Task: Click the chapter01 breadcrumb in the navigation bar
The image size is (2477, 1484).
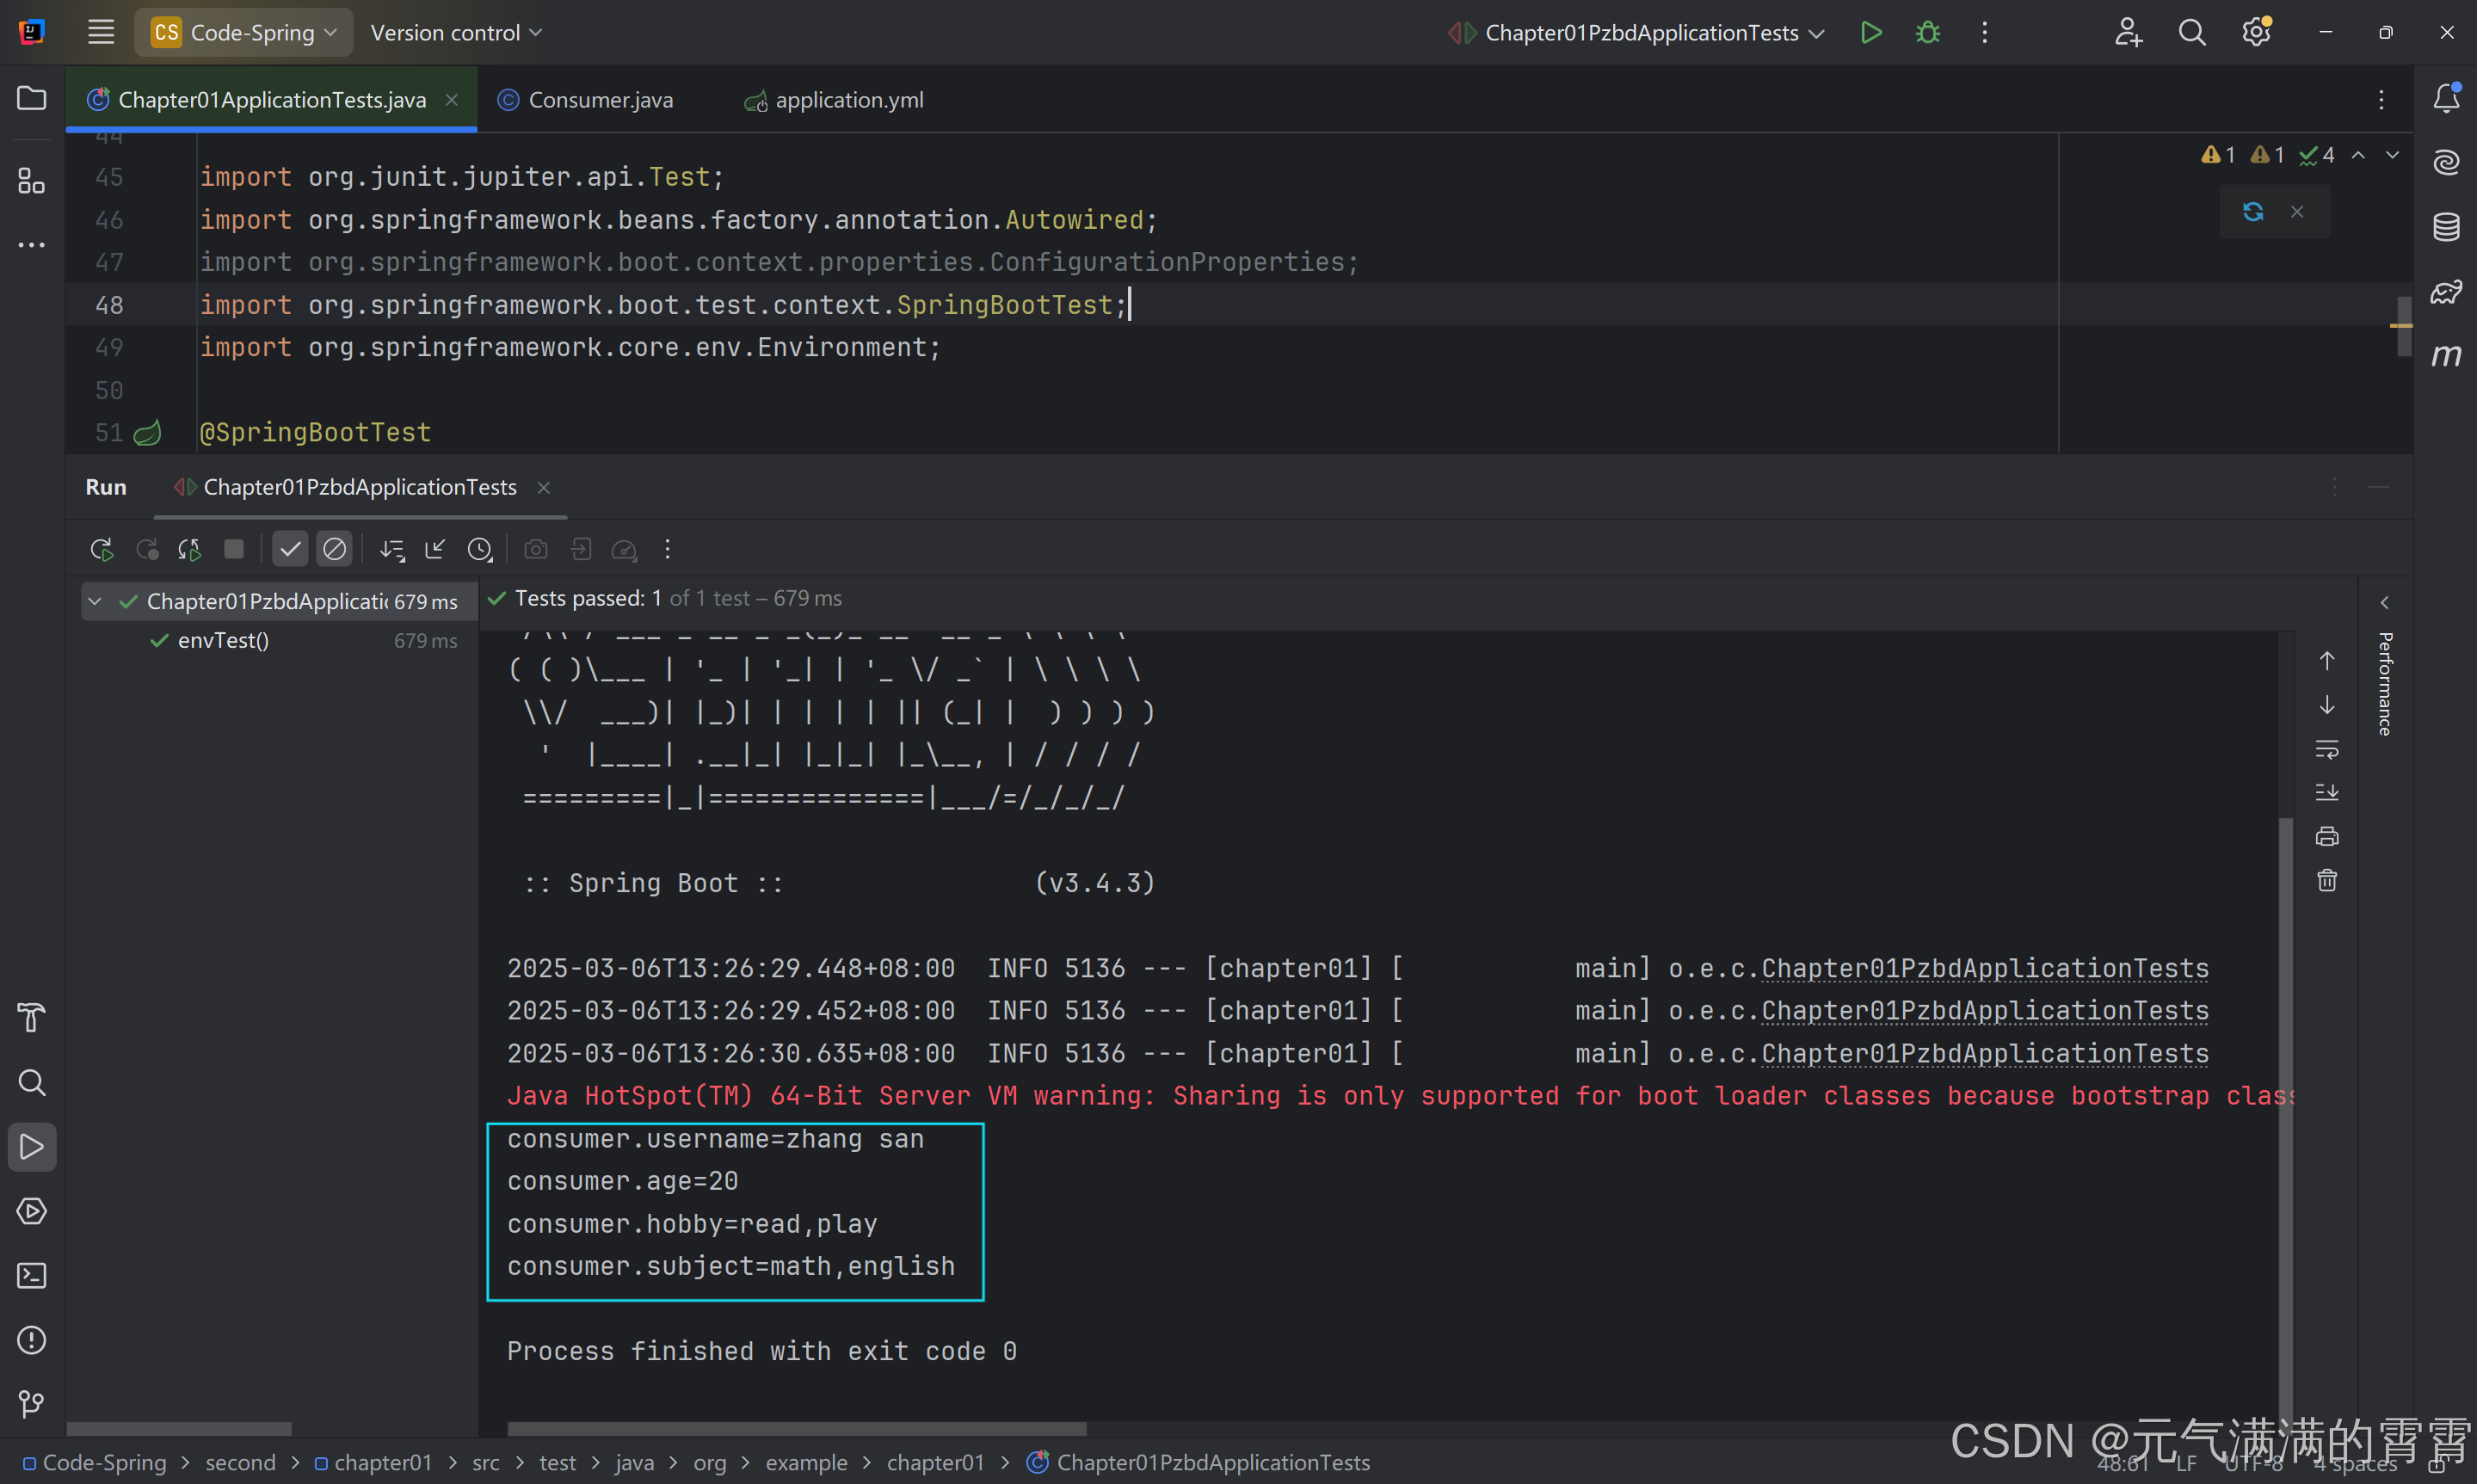Action: coord(382,1462)
